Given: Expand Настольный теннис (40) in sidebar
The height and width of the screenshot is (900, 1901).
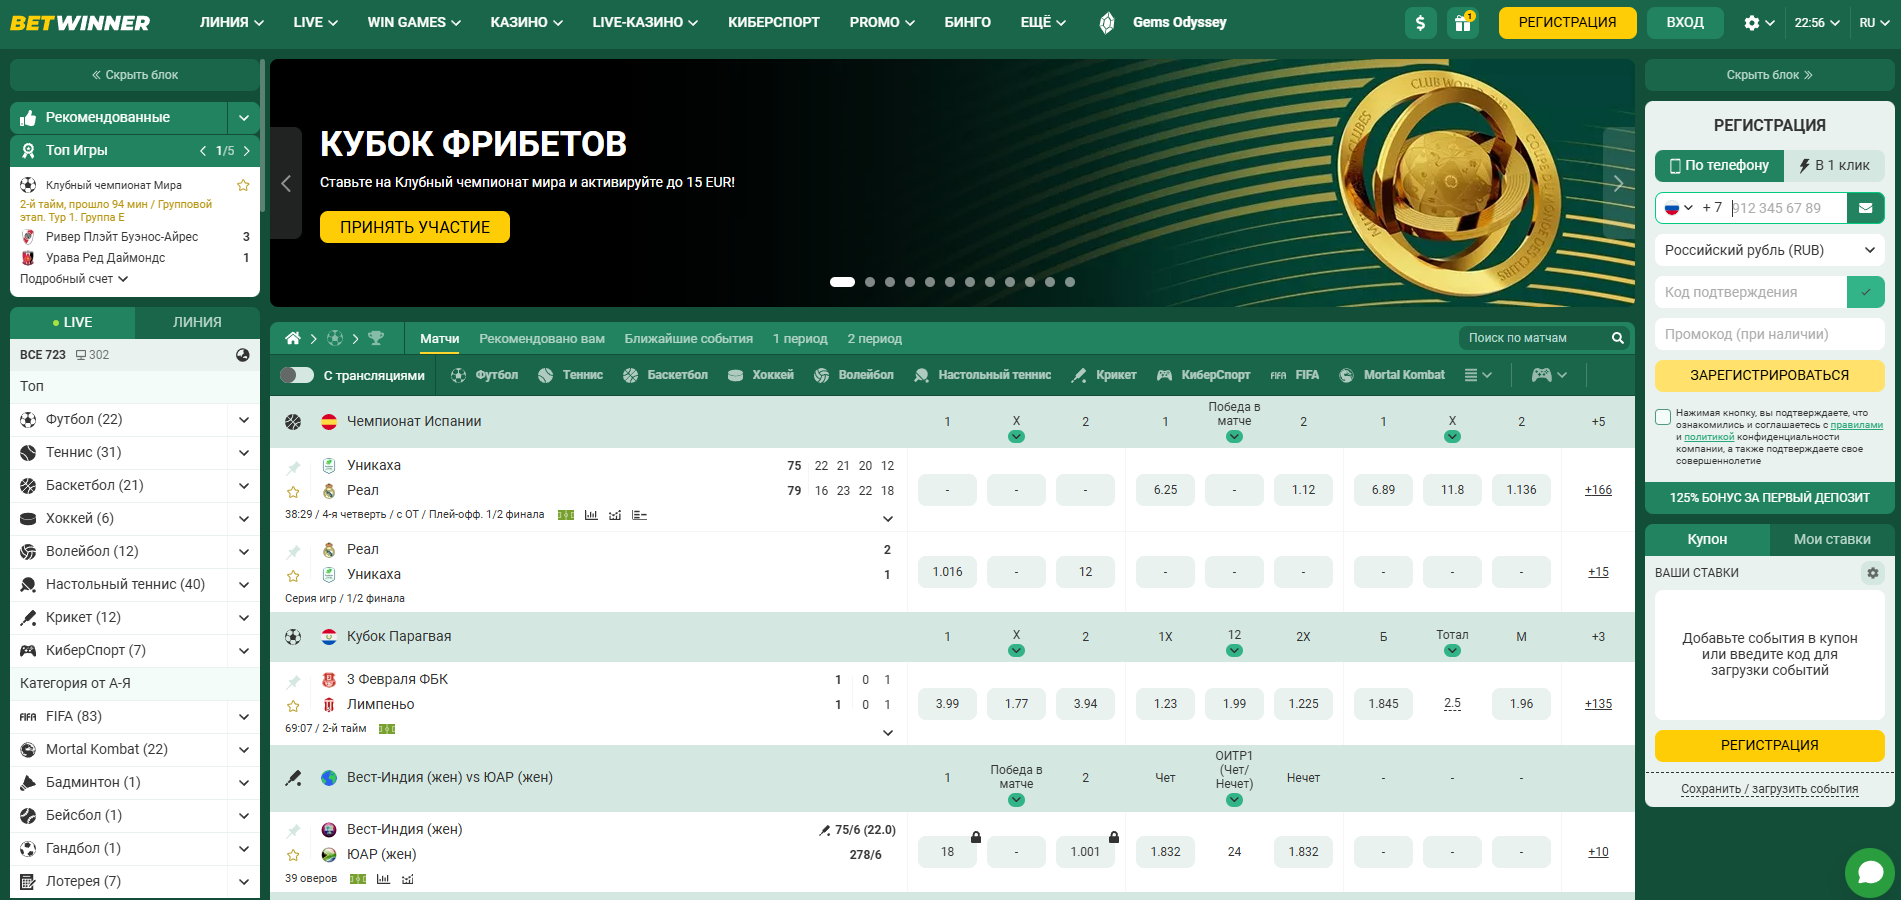Looking at the screenshot, I should 244,585.
